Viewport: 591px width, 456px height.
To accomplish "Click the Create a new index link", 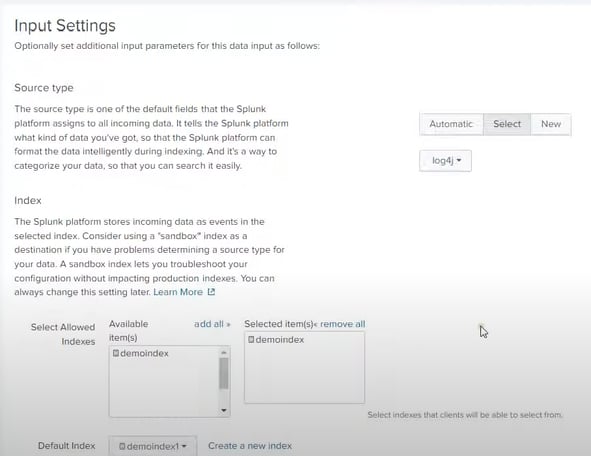I will (x=250, y=446).
